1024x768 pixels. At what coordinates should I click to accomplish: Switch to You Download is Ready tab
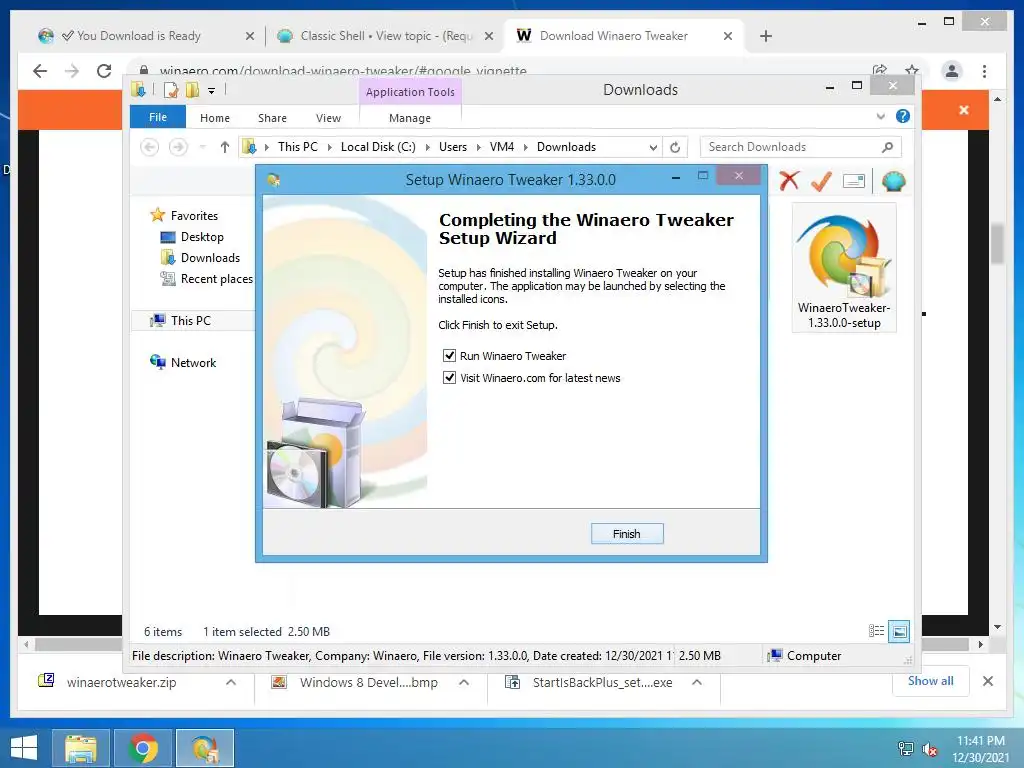[138, 36]
